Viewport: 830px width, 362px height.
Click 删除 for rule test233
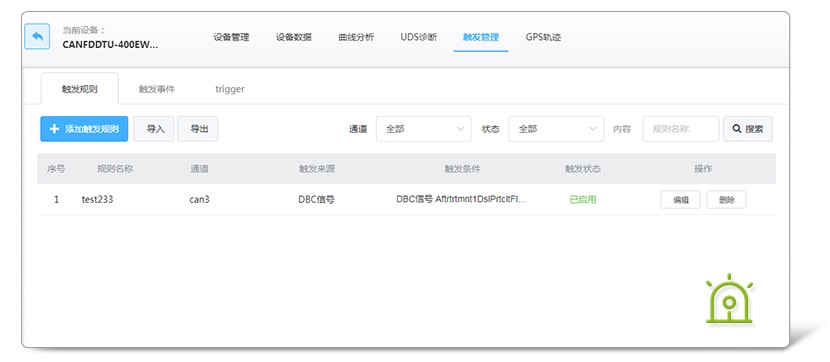[726, 200]
